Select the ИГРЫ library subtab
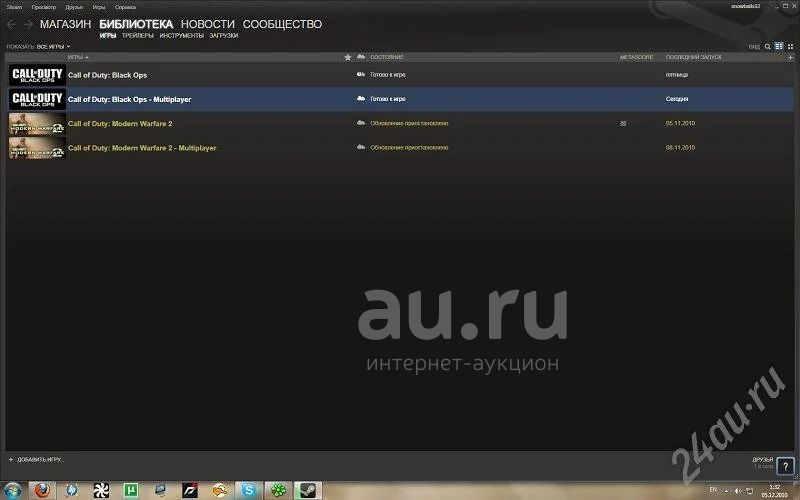This screenshot has height=500, width=800. pos(108,36)
